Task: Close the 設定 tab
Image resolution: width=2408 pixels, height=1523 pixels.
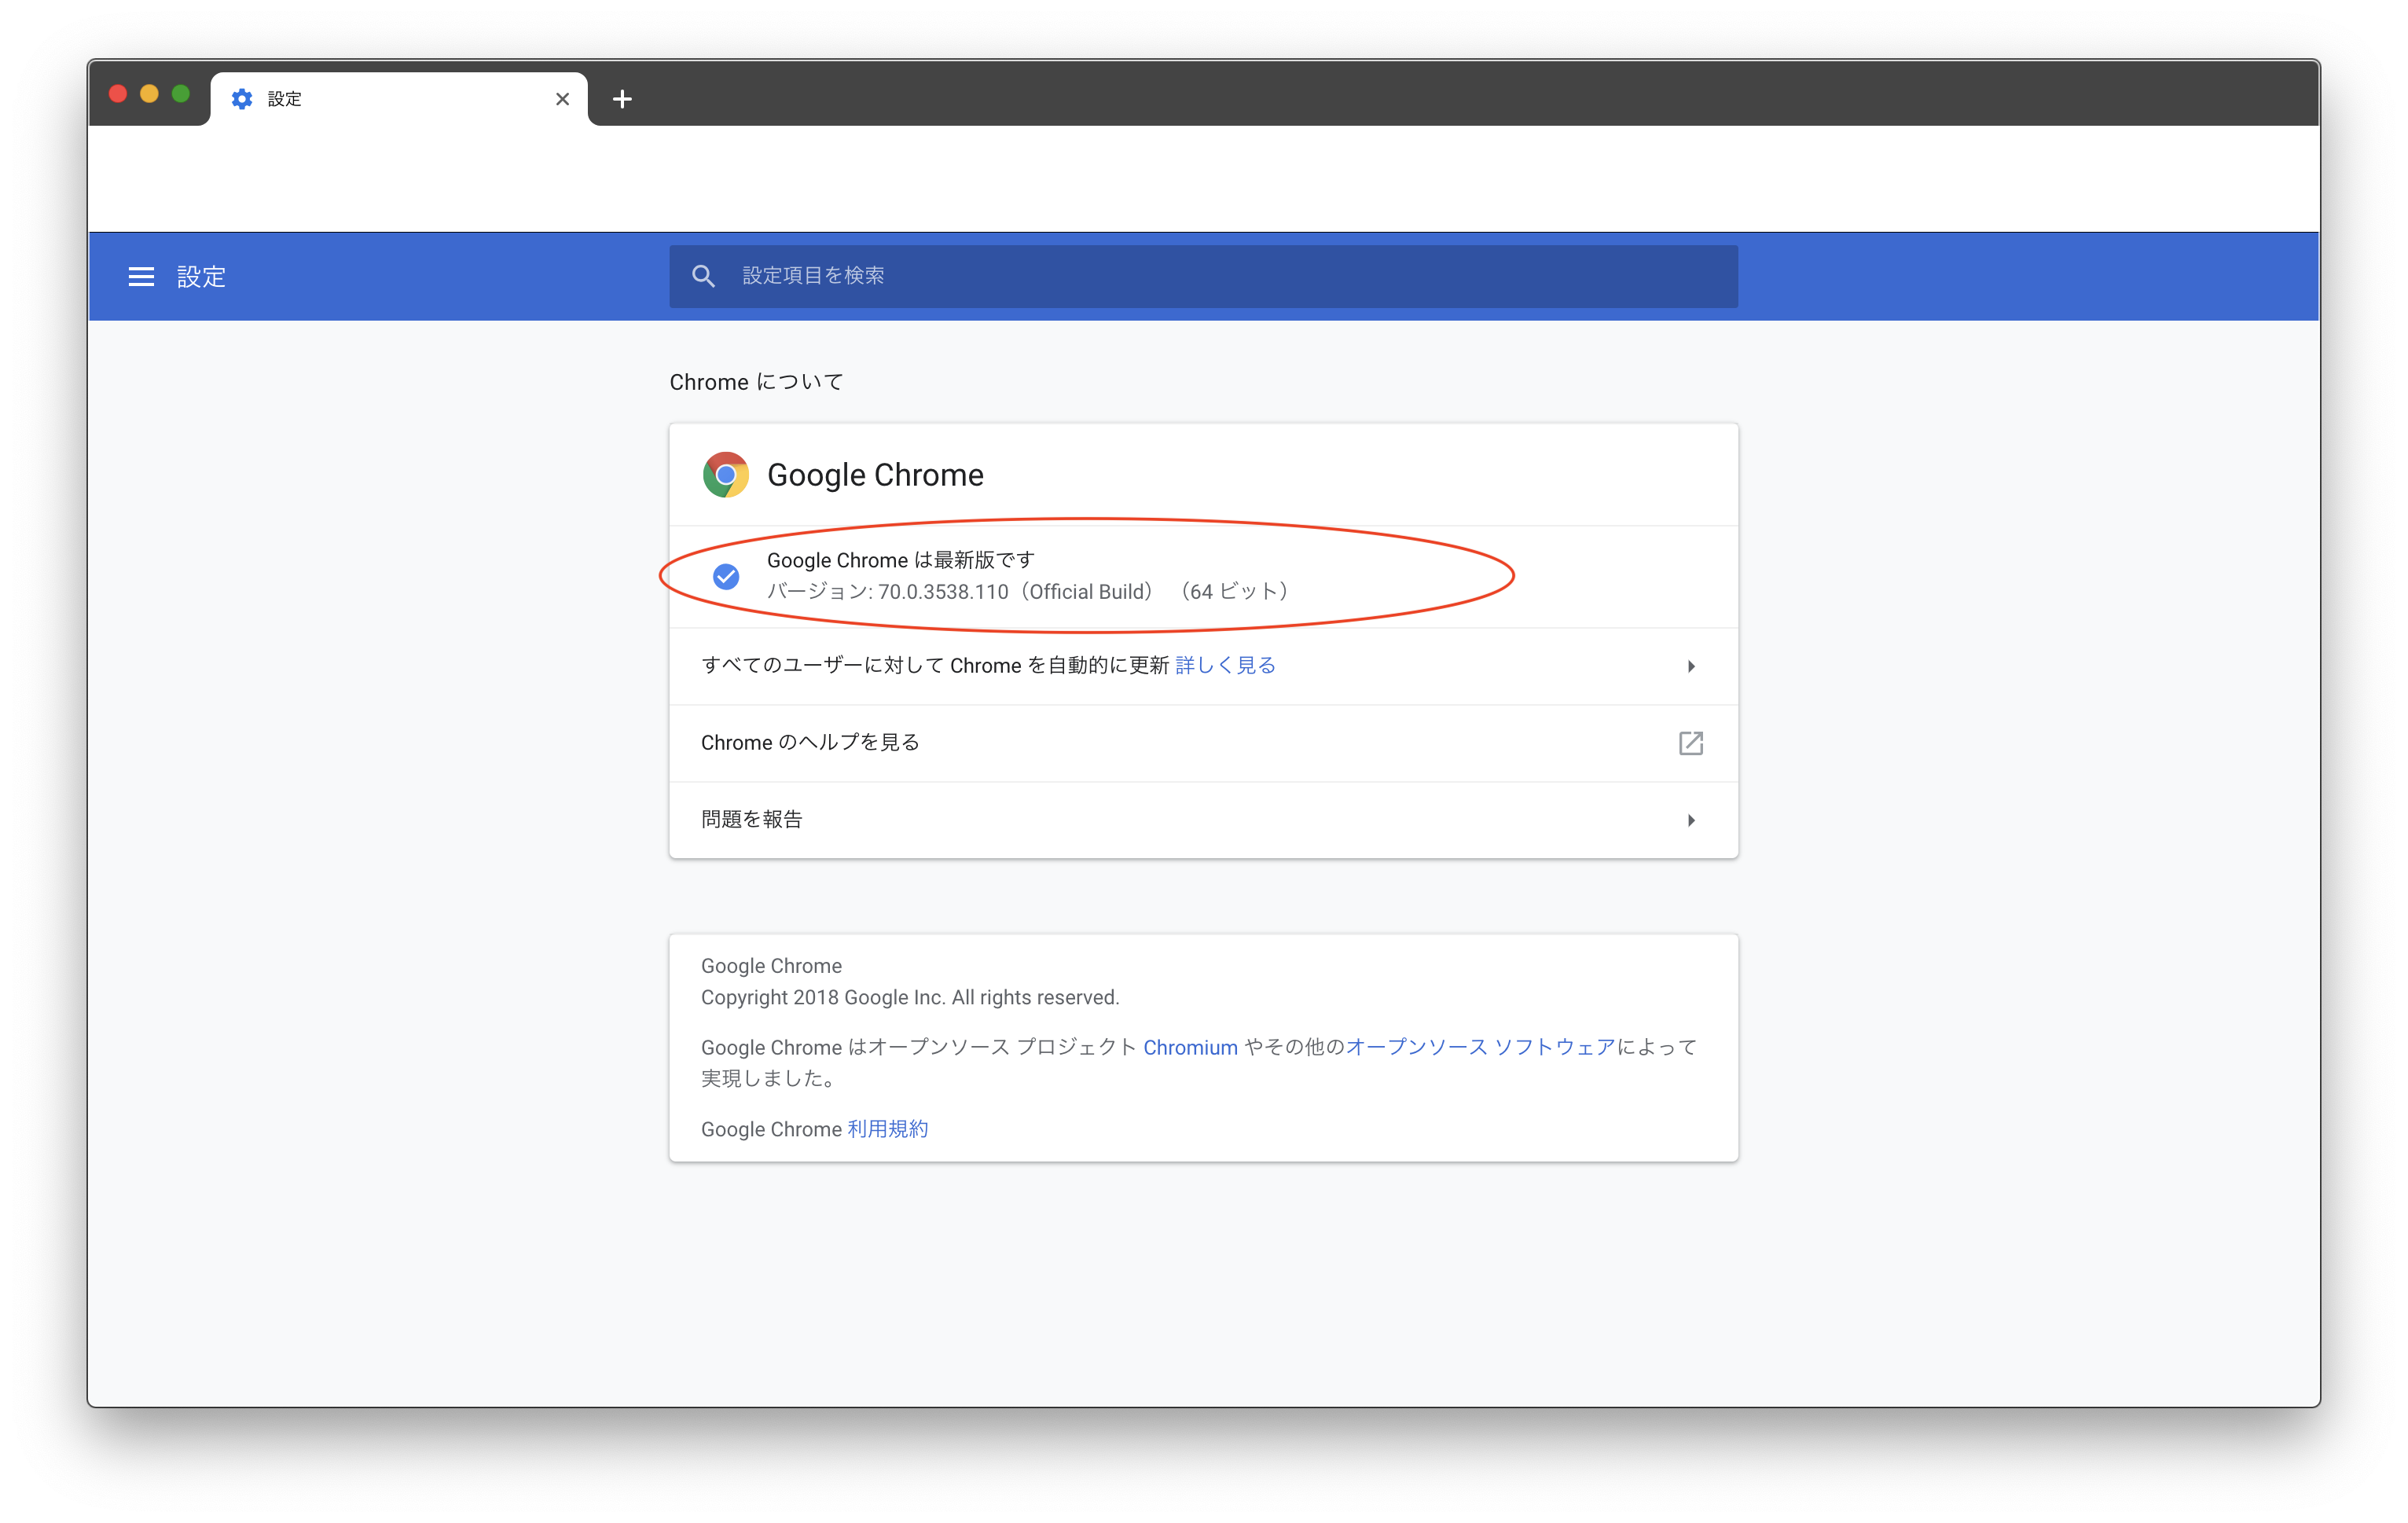Action: tap(562, 99)
